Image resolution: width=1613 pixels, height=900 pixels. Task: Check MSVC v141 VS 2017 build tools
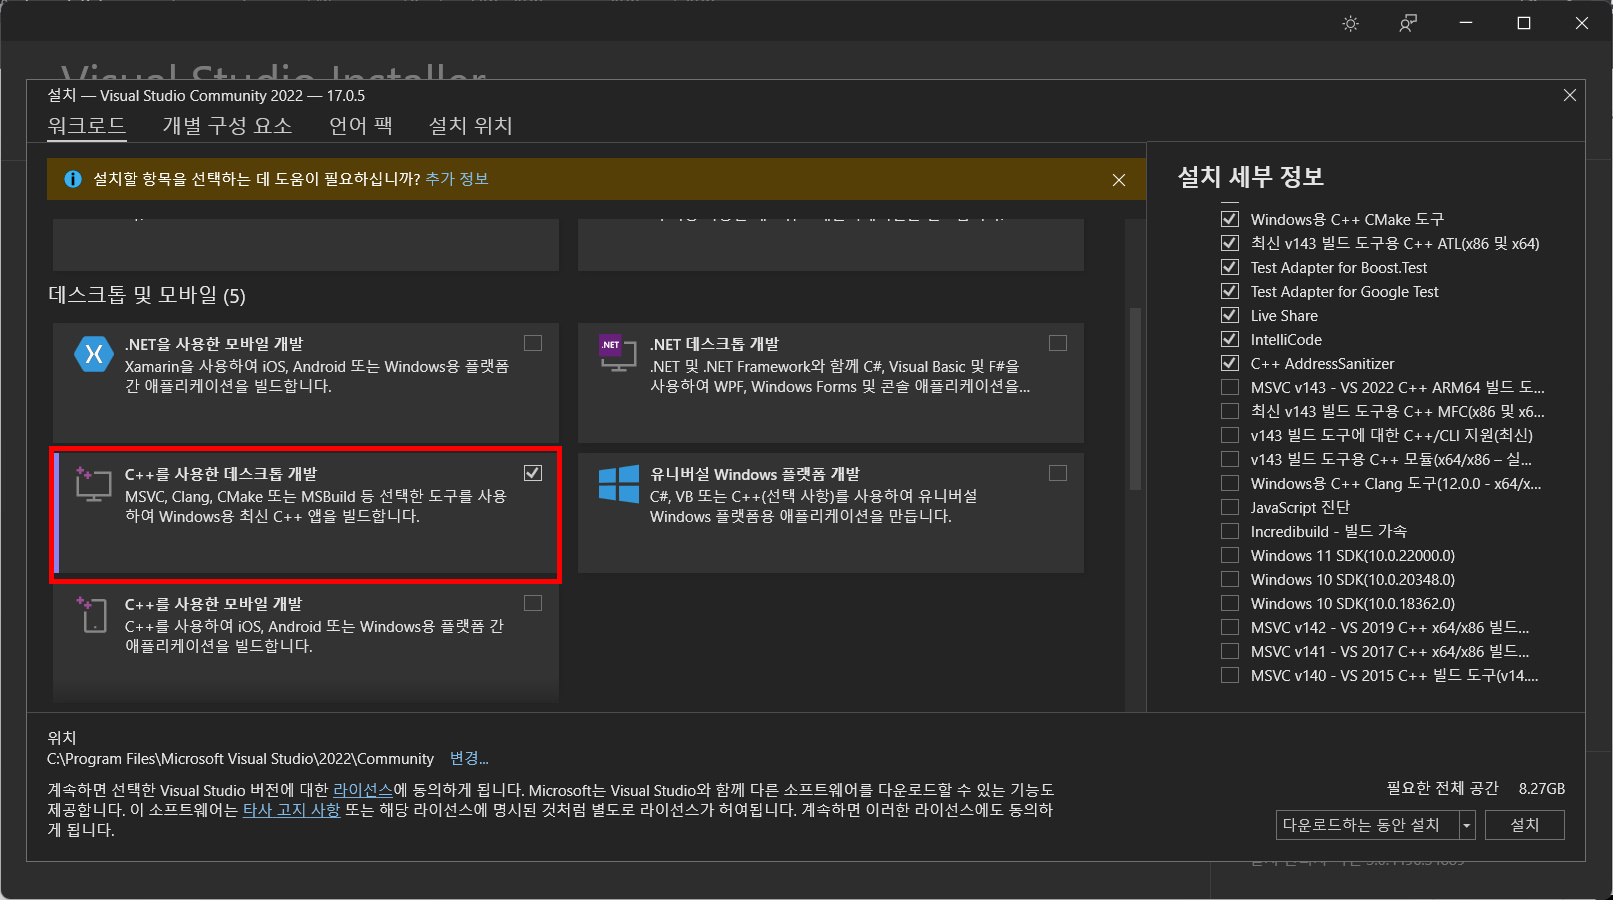[1230, 651]
